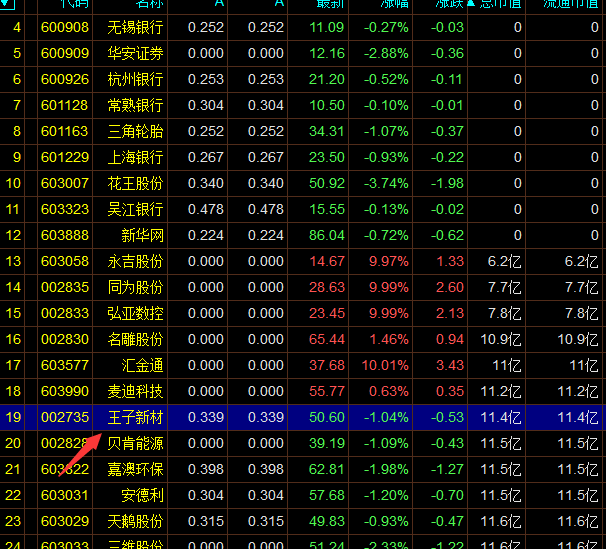Click the 无锡银行 stock name
Viewport: 606px width, 549px height.
click(x=135, y=27)
